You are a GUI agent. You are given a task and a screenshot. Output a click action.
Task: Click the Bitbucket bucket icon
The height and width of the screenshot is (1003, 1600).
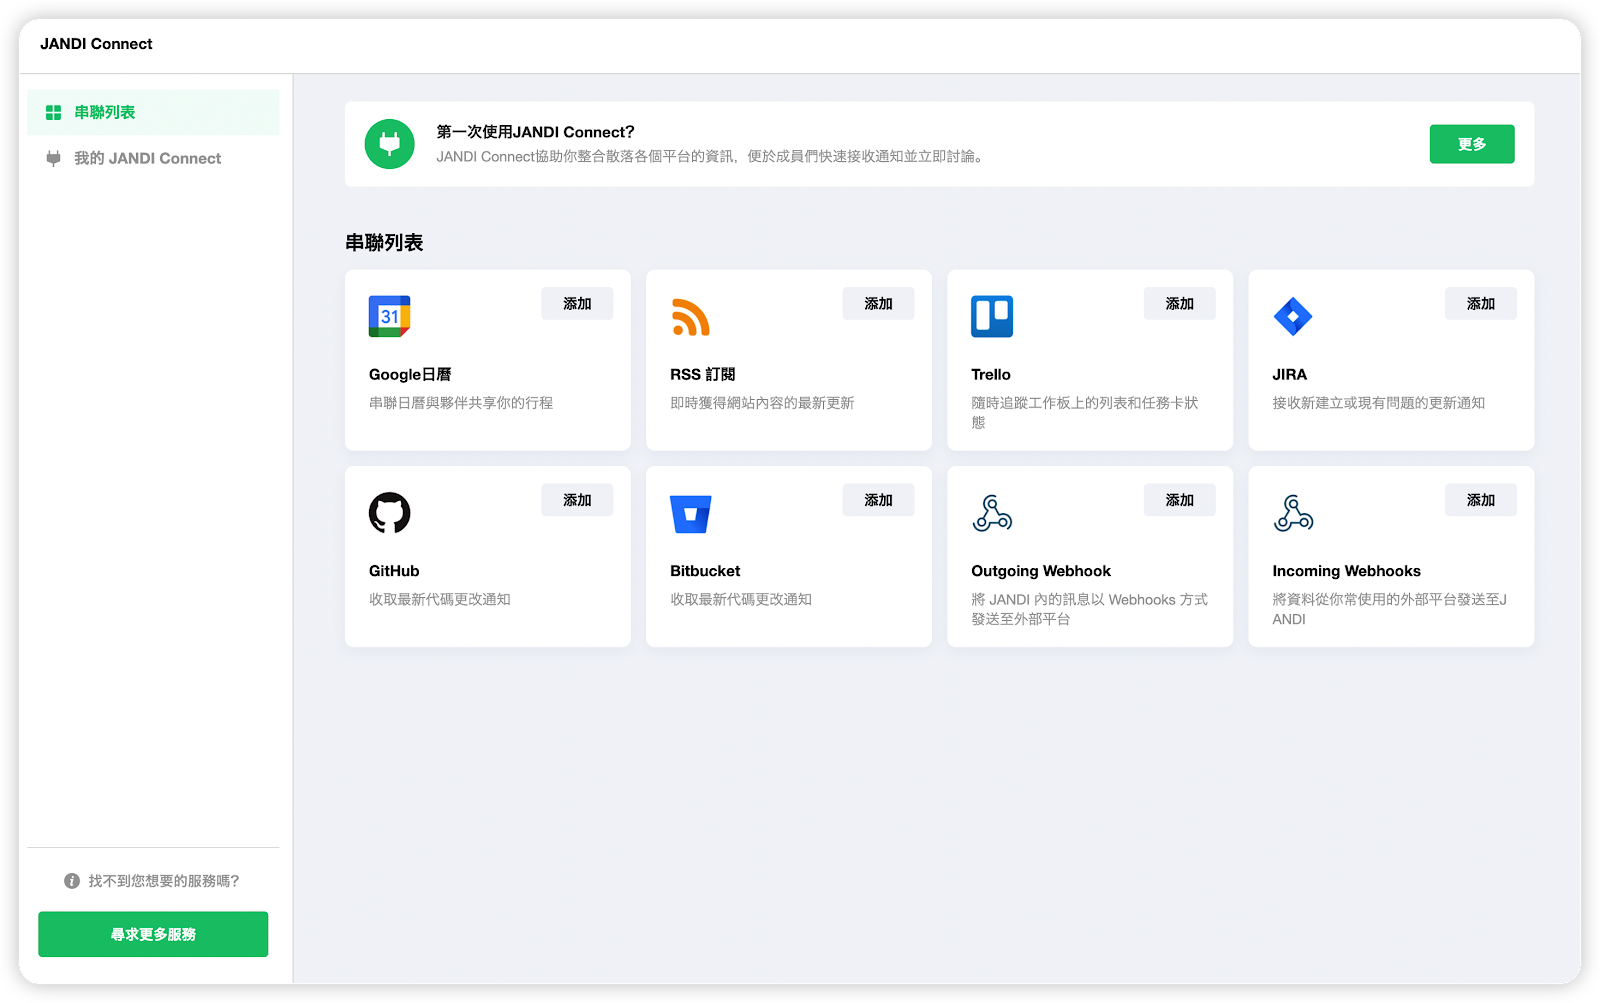tap(691, 514)
